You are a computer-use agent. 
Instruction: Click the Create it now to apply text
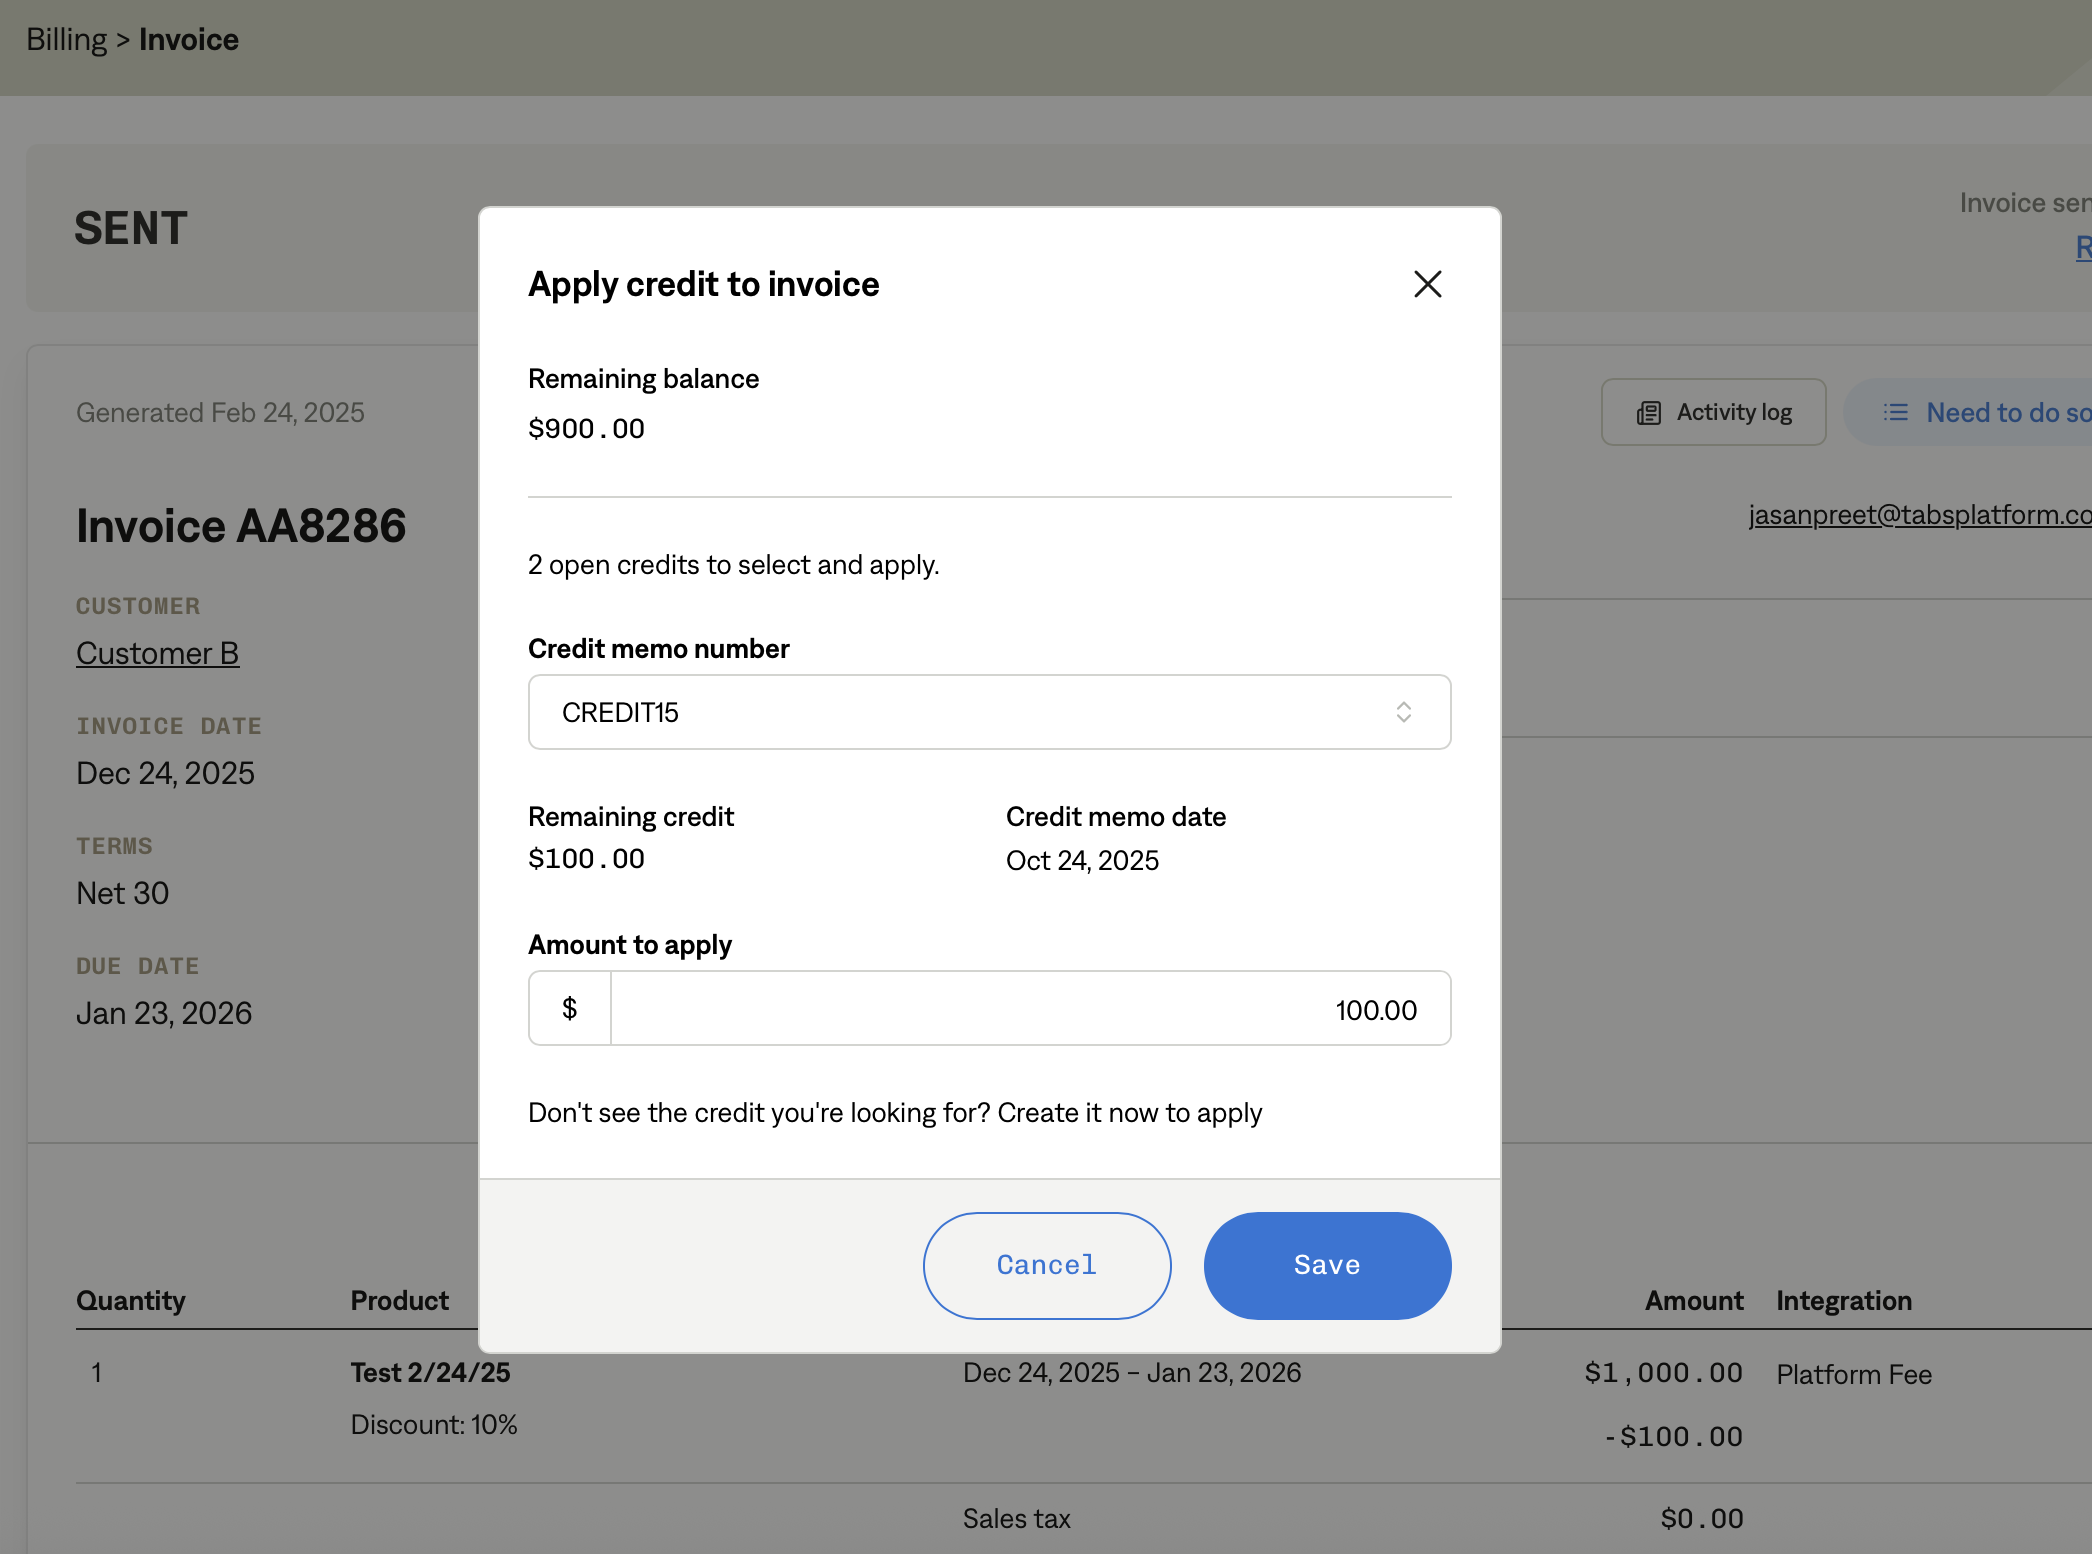(1129, 1113)
